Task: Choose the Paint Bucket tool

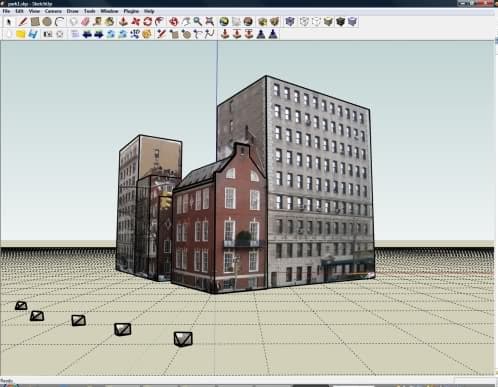Action: (109, 22)
